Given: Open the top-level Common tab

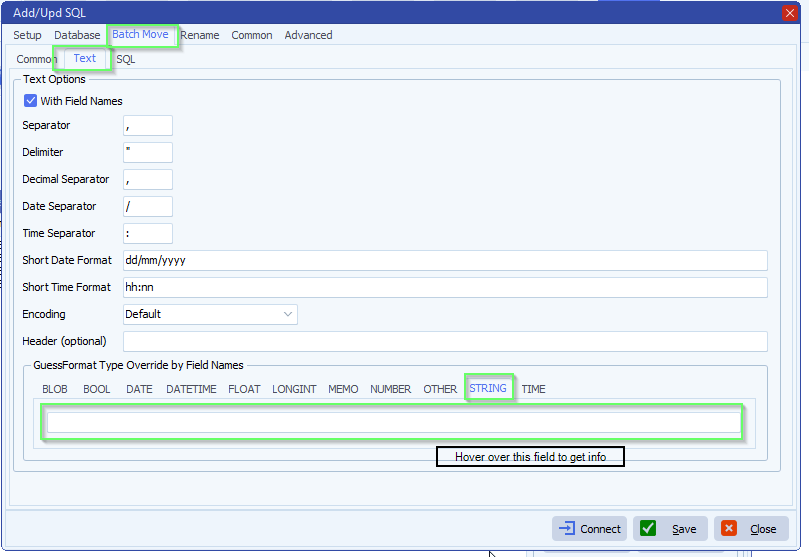Looking at the screenshot, I should click(252, 35).
